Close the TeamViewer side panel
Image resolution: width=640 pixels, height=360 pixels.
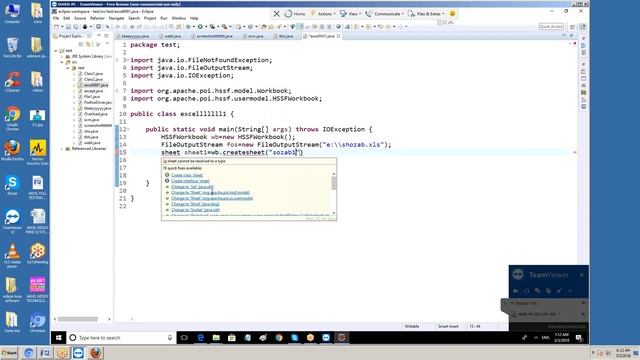[x=582, y=275]
